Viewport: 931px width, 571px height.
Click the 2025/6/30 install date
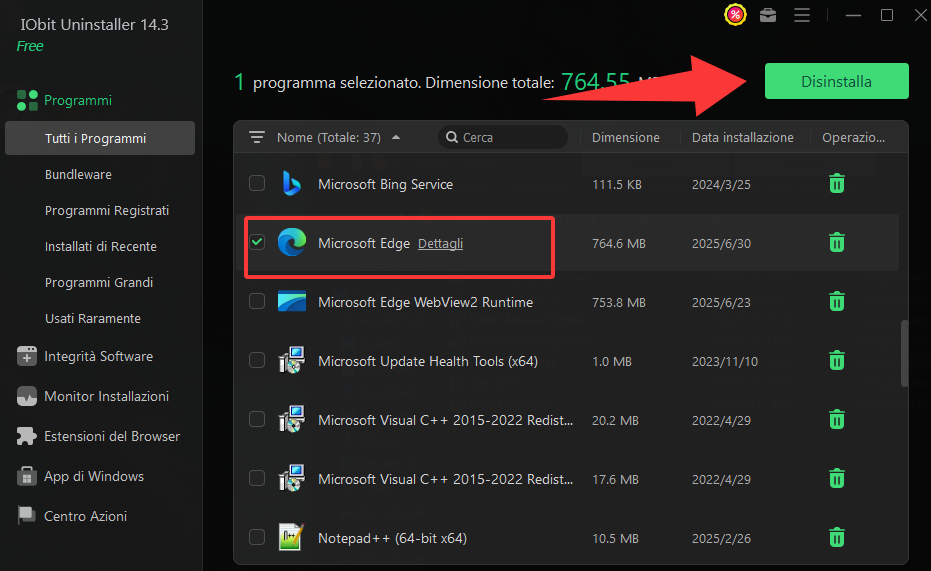pyautogui.click(x=721, y=243)
